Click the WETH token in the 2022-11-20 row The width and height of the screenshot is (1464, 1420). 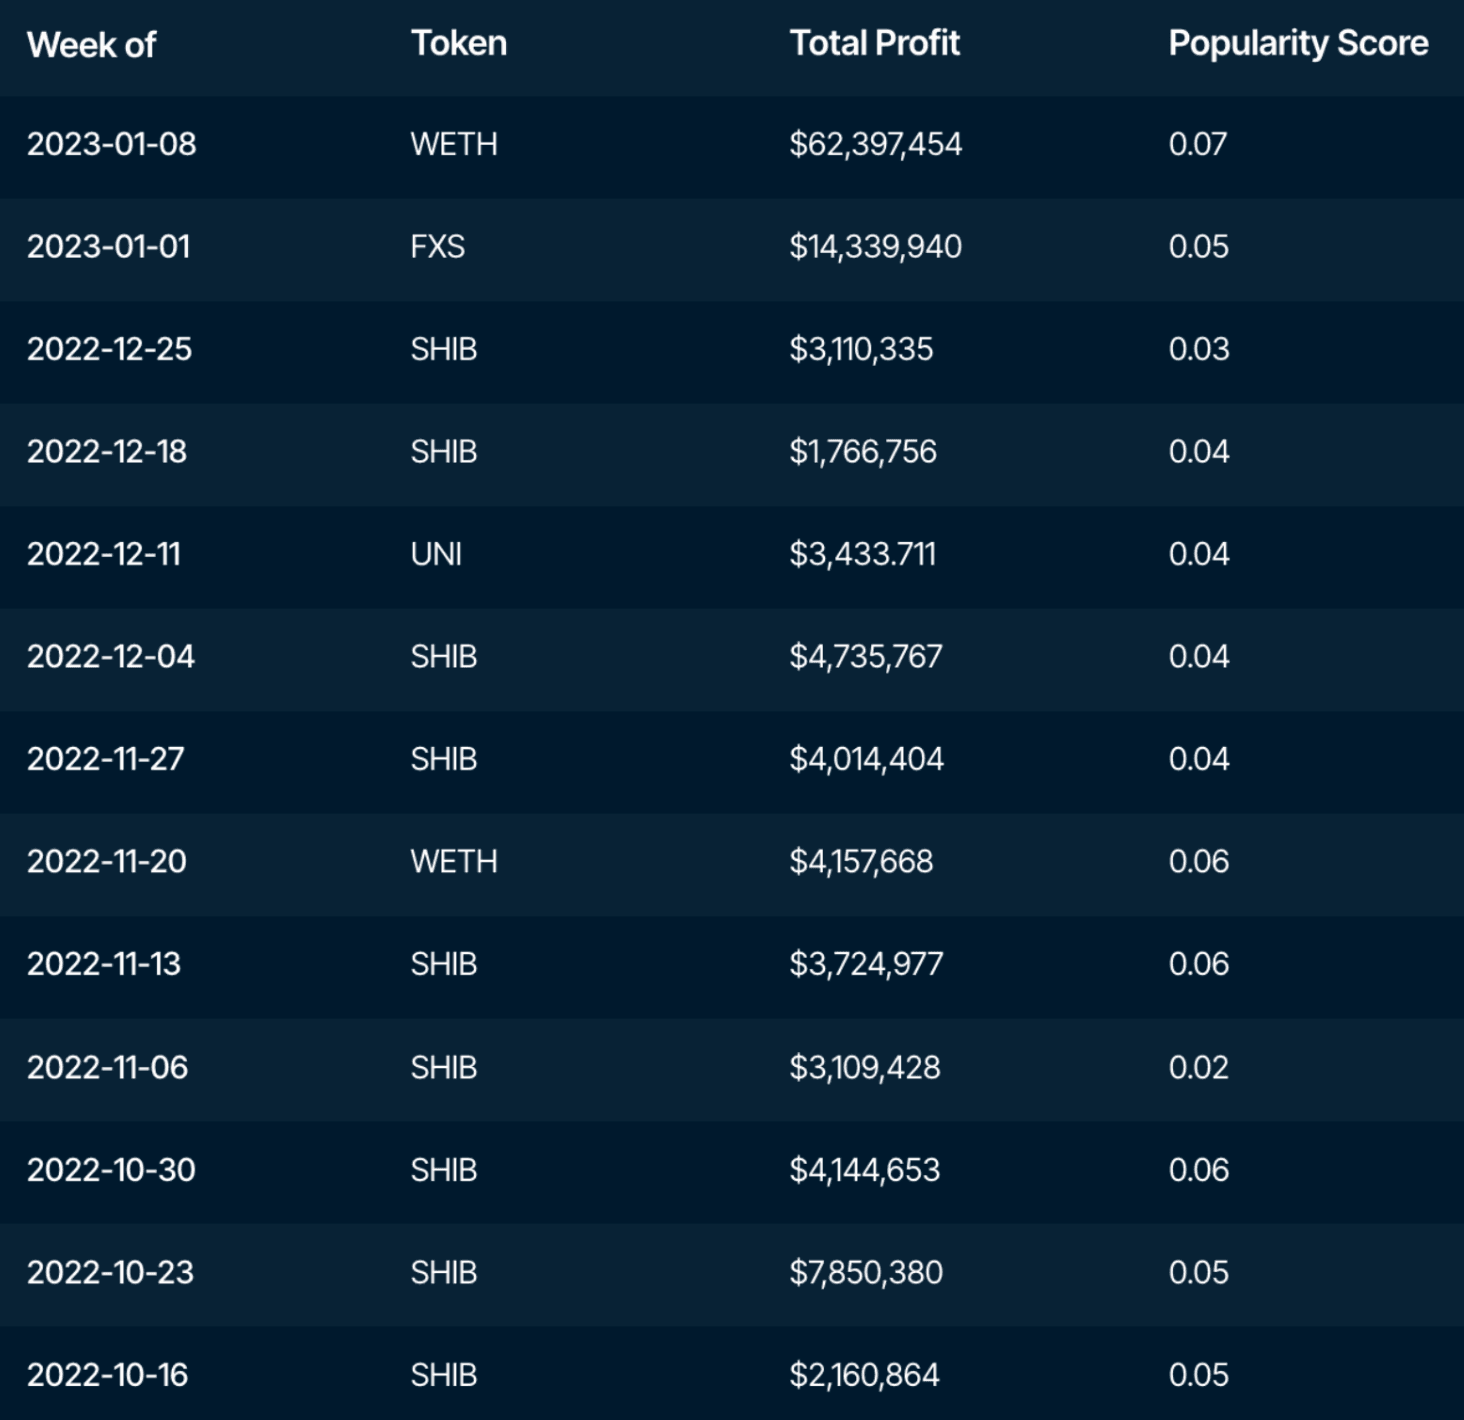454,861
